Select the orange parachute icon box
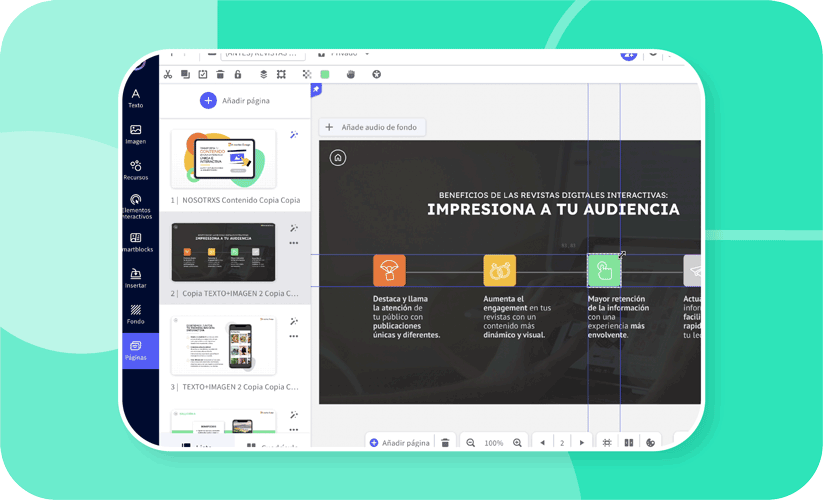823x500 pixels. 389,270
